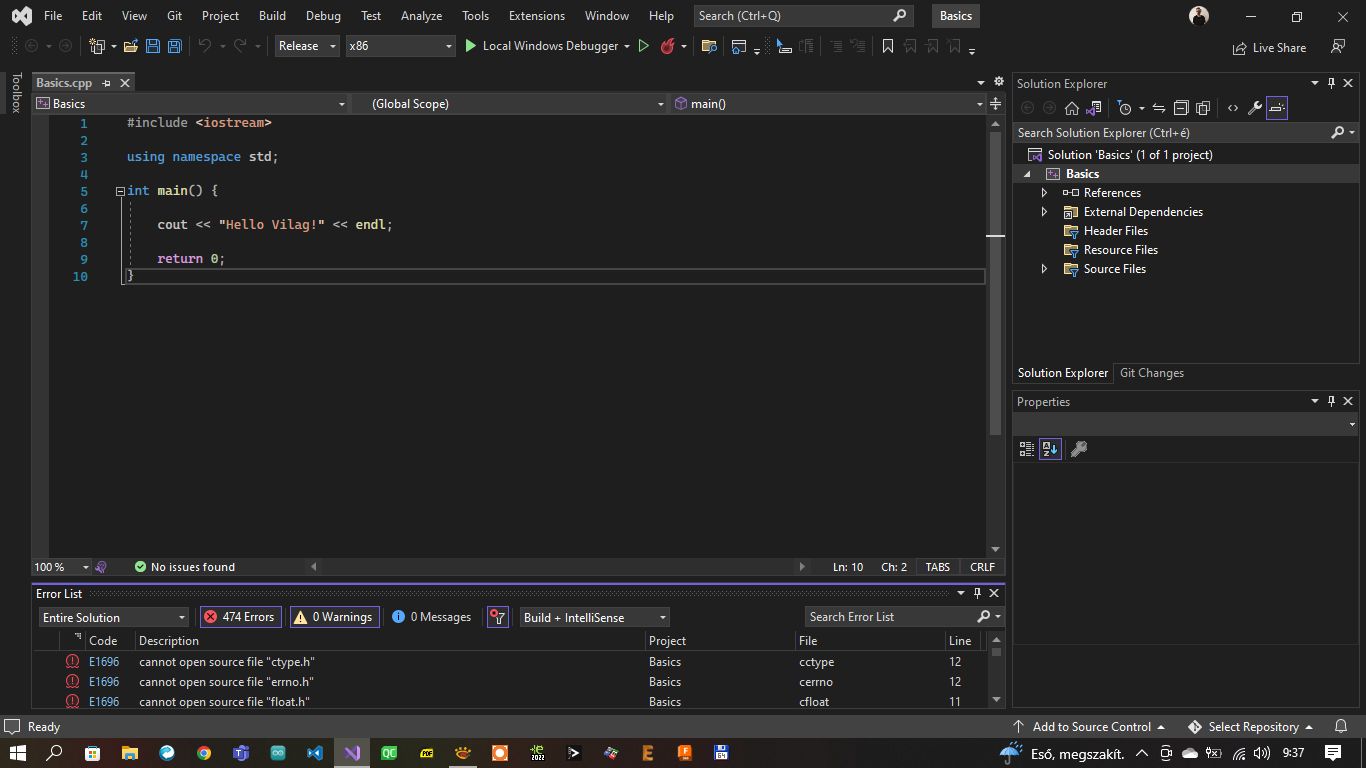Open the Build menu

point(272,15)
